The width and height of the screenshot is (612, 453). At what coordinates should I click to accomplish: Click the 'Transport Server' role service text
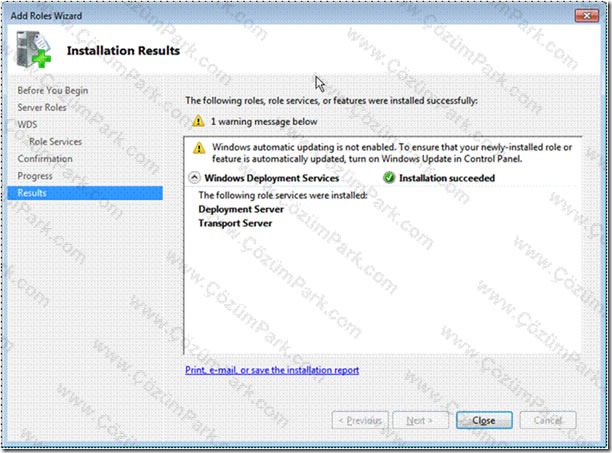click(x=235, y=223)
